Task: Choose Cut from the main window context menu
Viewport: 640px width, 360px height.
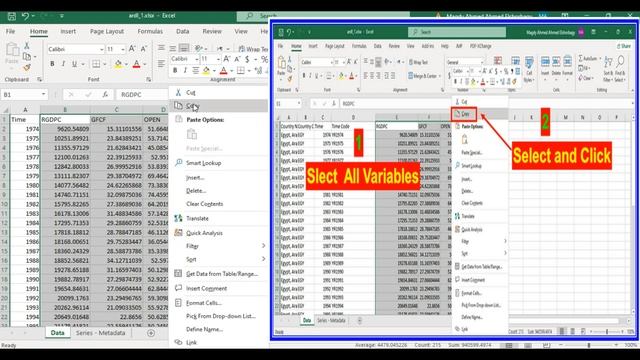Action: pyautogui.click(x=219, y=93)
